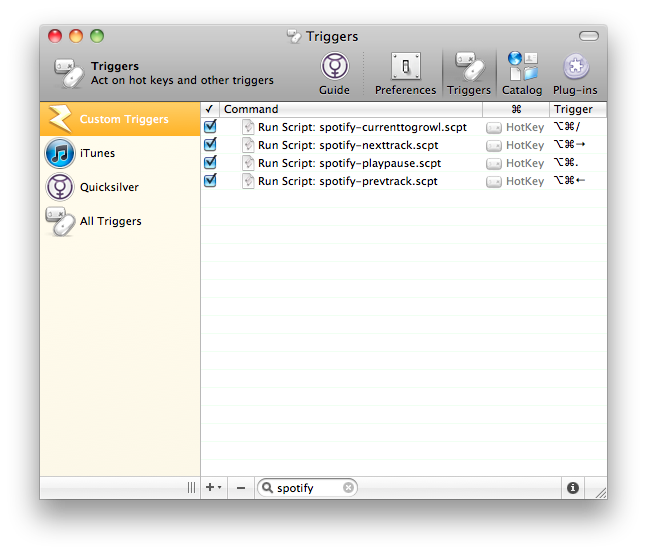Remove selected trigger with minus button
The height and width of the screenshot is (554, 647).
(x=241, y=488)
